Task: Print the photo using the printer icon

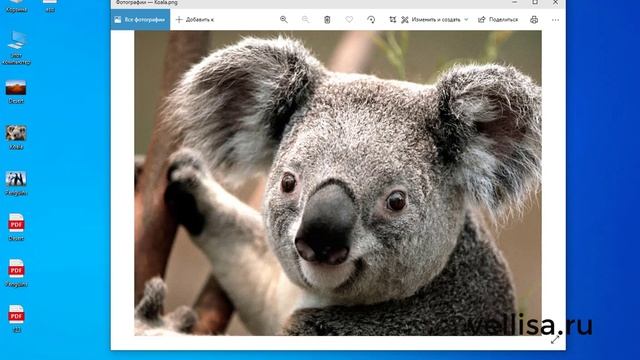Action: (x=534, y=20)
